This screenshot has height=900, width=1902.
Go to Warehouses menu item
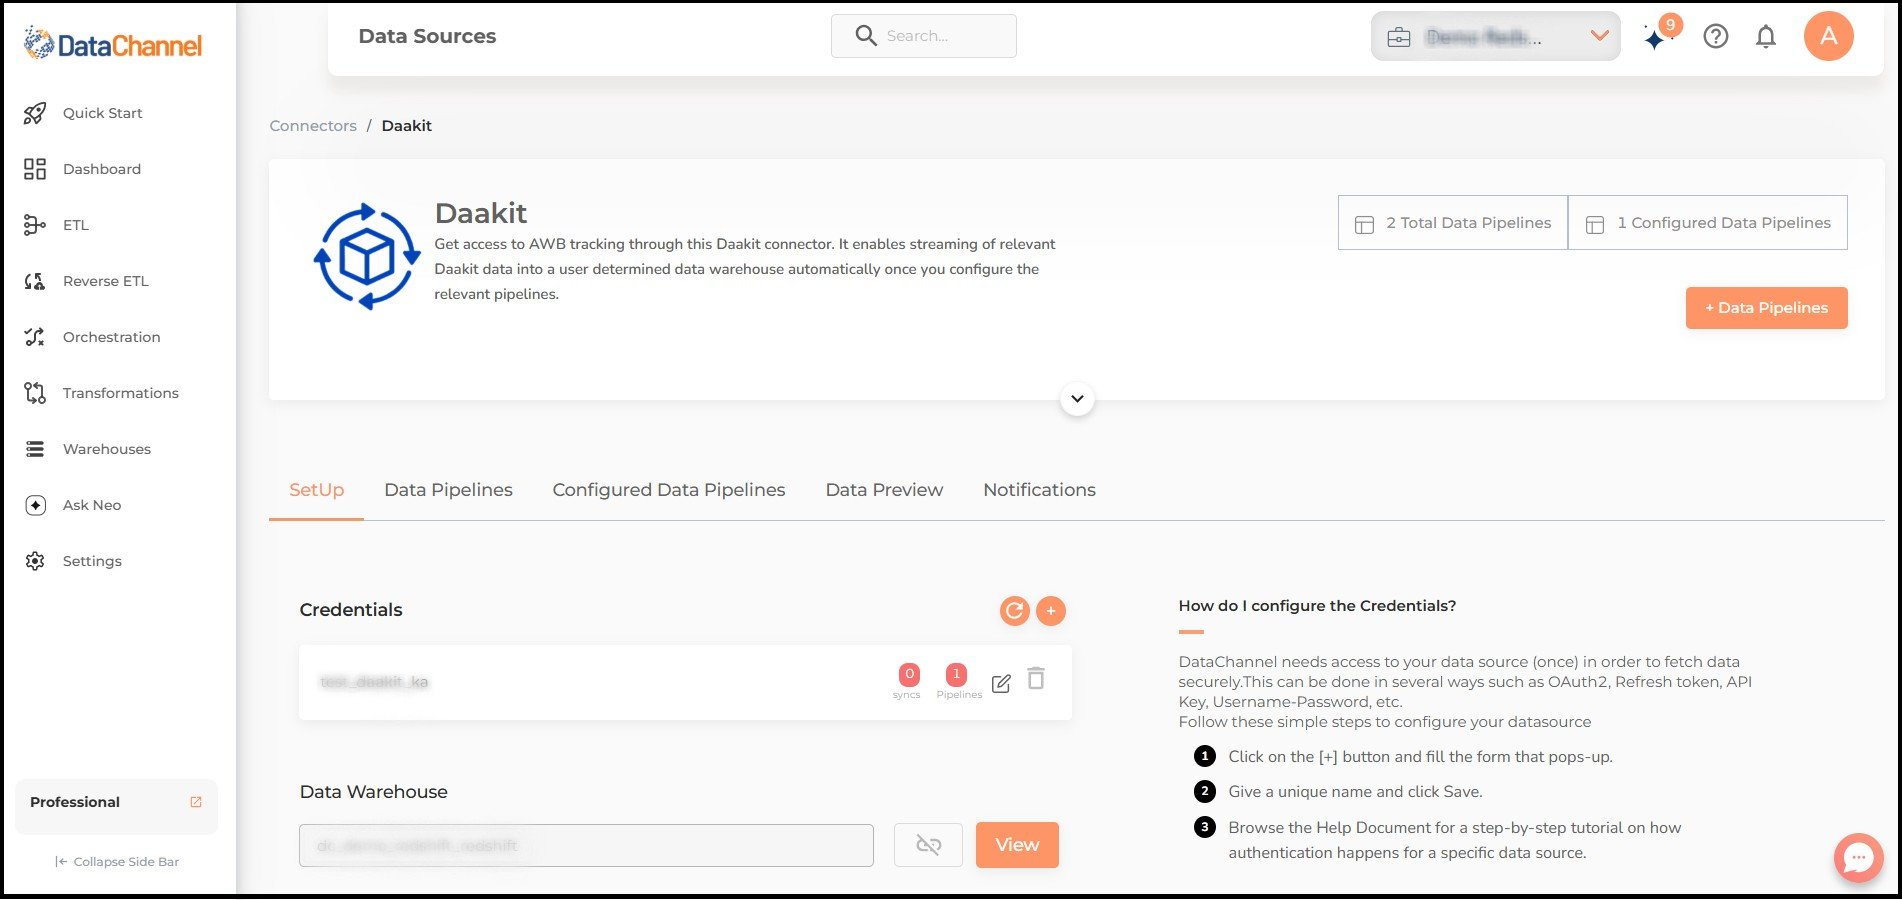107,449
